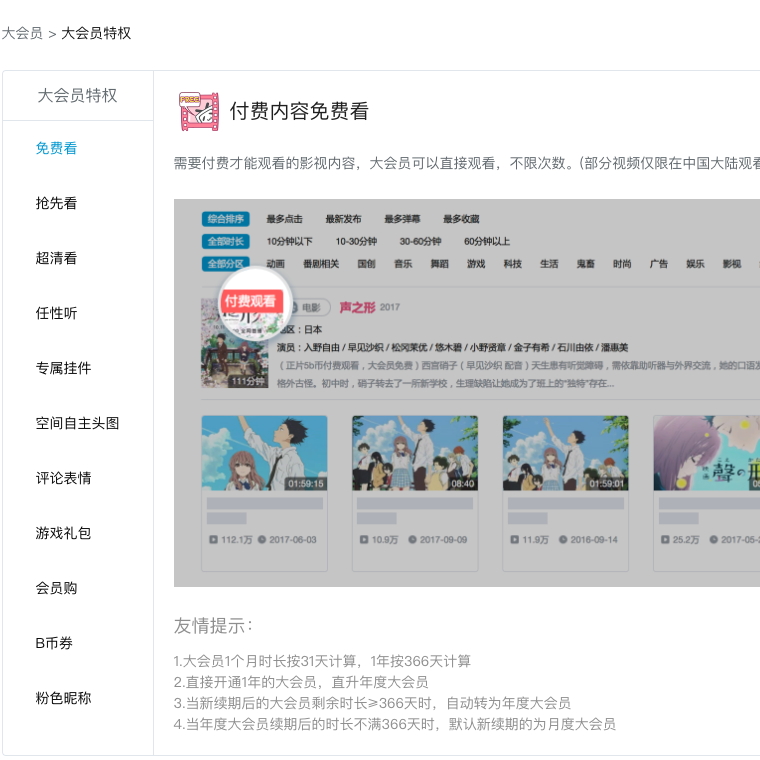Click the 友情提示 heading
Image resolution: width=760 pixels, height=760 pixels.
pyautogui.click(x=213, y=626)
